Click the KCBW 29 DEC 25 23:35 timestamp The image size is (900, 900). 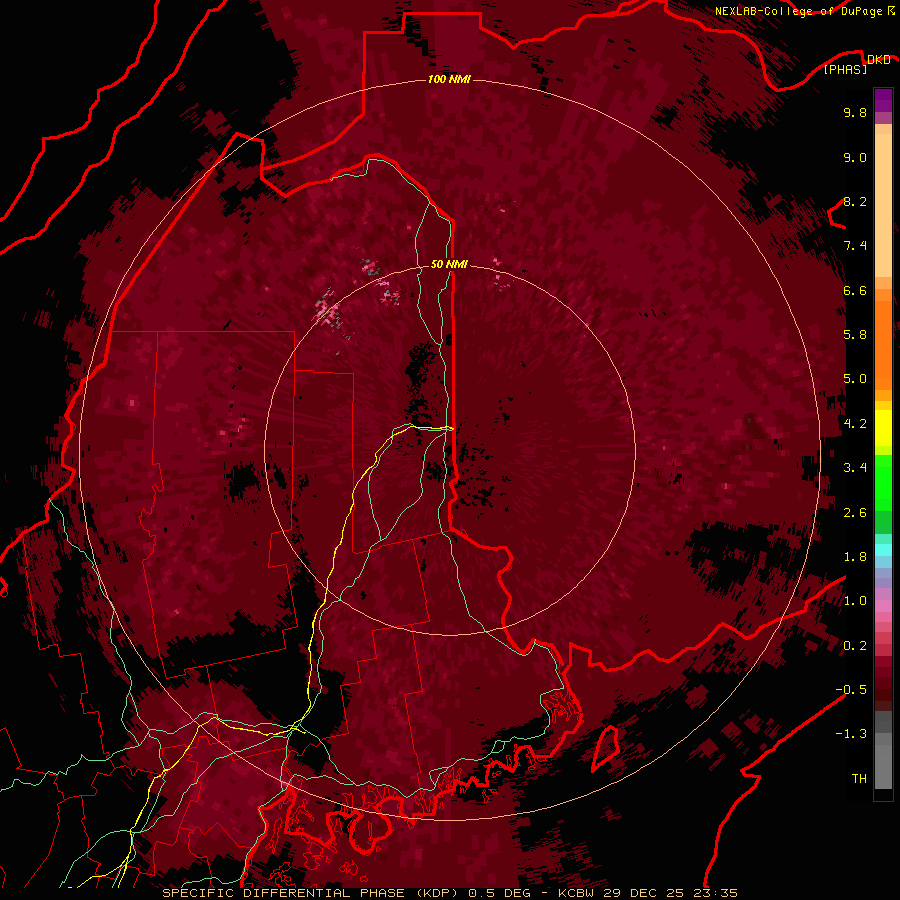pyautogui.click(x=648, y=893)
